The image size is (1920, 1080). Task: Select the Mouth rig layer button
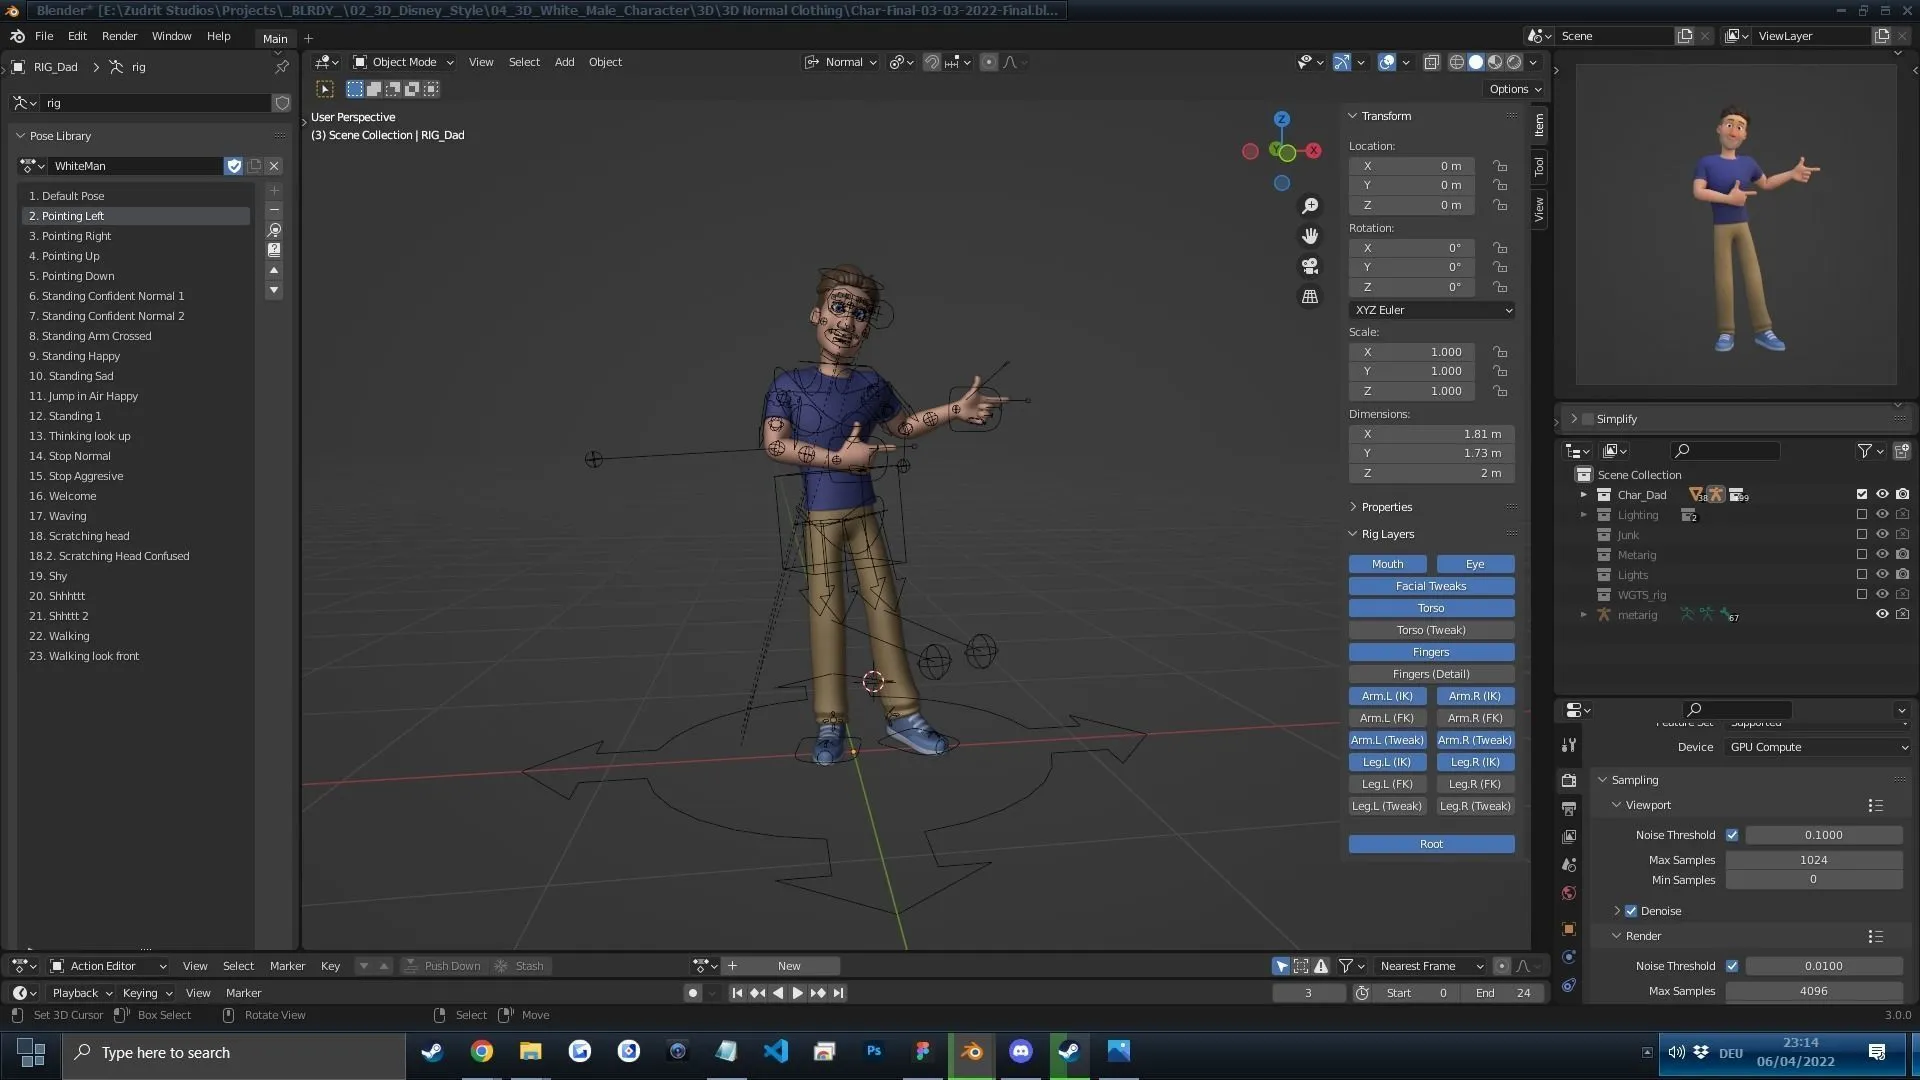point(1388,563)
